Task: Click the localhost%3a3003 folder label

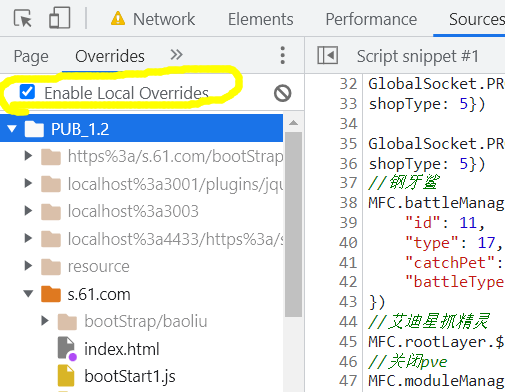Action: (x=133, y=211)
